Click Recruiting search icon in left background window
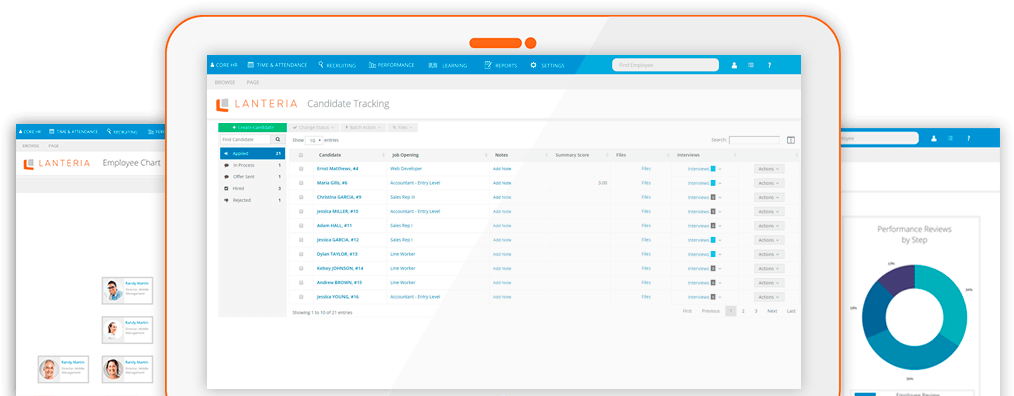The width and height of the screenshot is (1014, 396). (109, 131)
